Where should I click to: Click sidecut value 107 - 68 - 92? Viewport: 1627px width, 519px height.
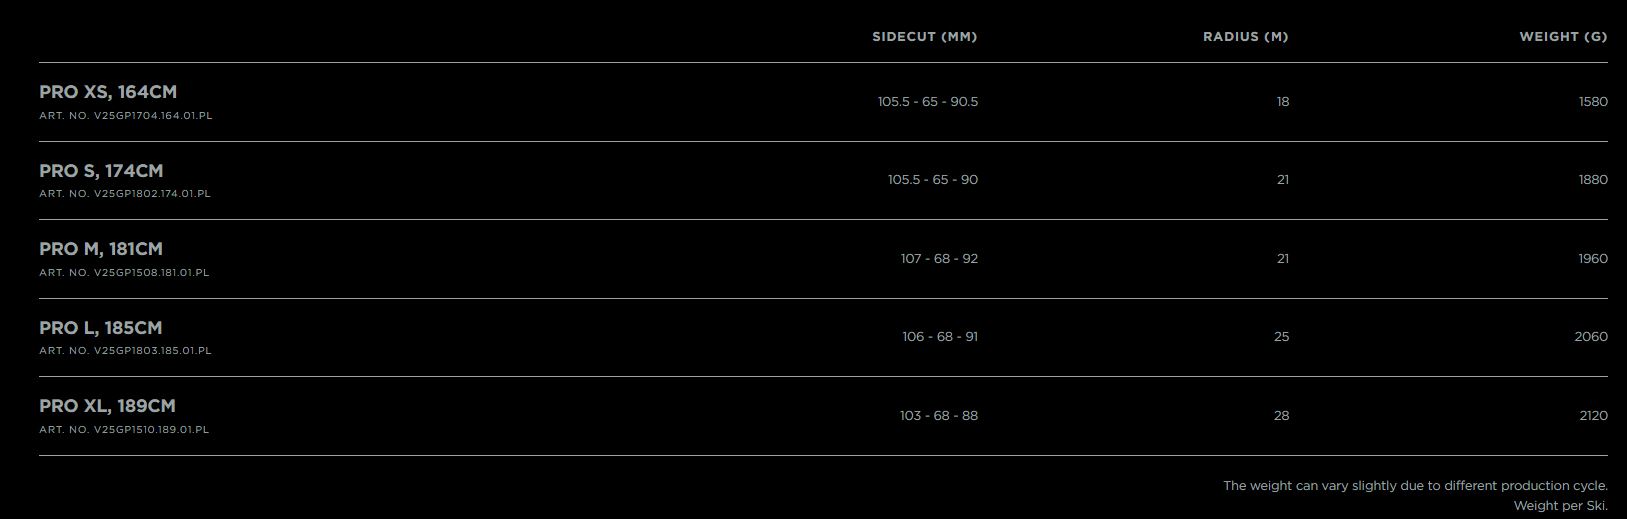939,259
